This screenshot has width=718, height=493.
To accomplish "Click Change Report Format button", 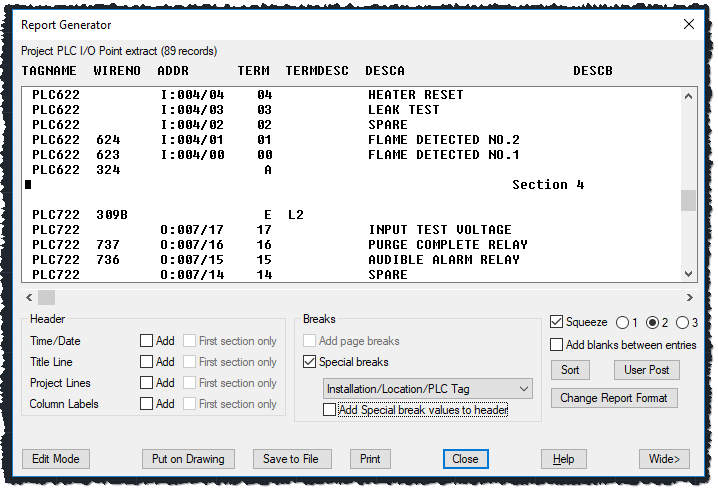I will [614, 398].
